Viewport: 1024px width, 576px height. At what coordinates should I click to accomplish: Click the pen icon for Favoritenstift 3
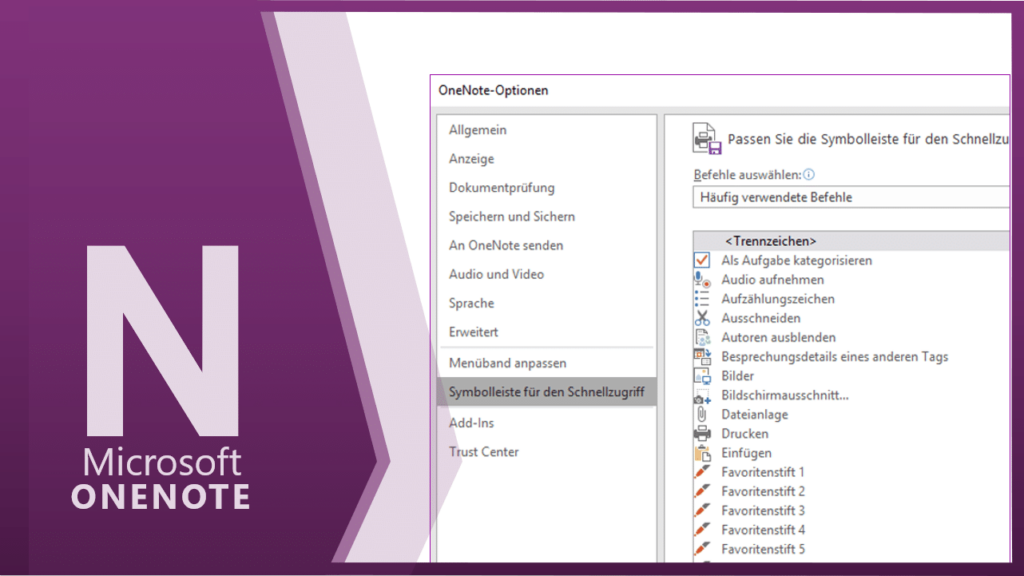(x=702, y=510)
